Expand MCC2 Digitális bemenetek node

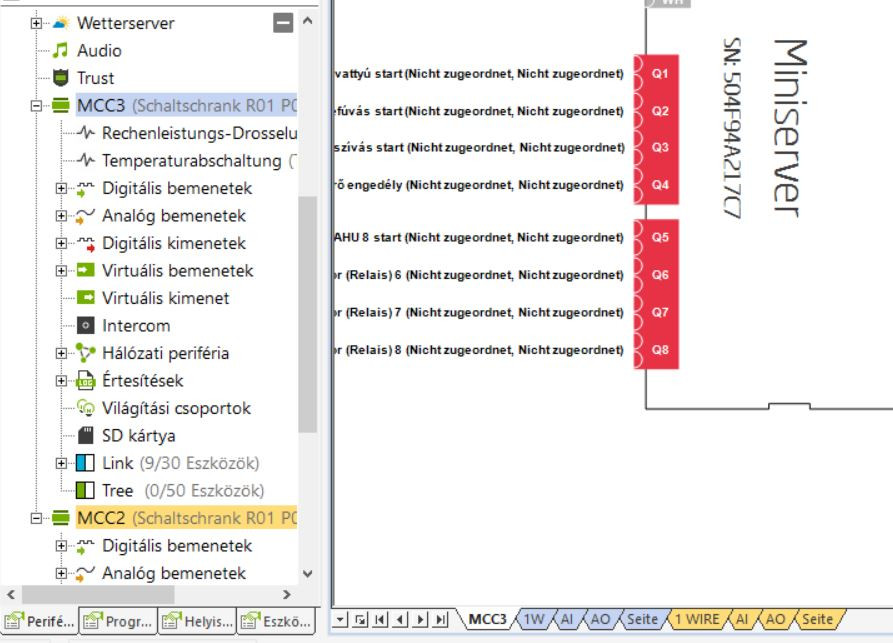pyautogui.click(x=61, y=546)
